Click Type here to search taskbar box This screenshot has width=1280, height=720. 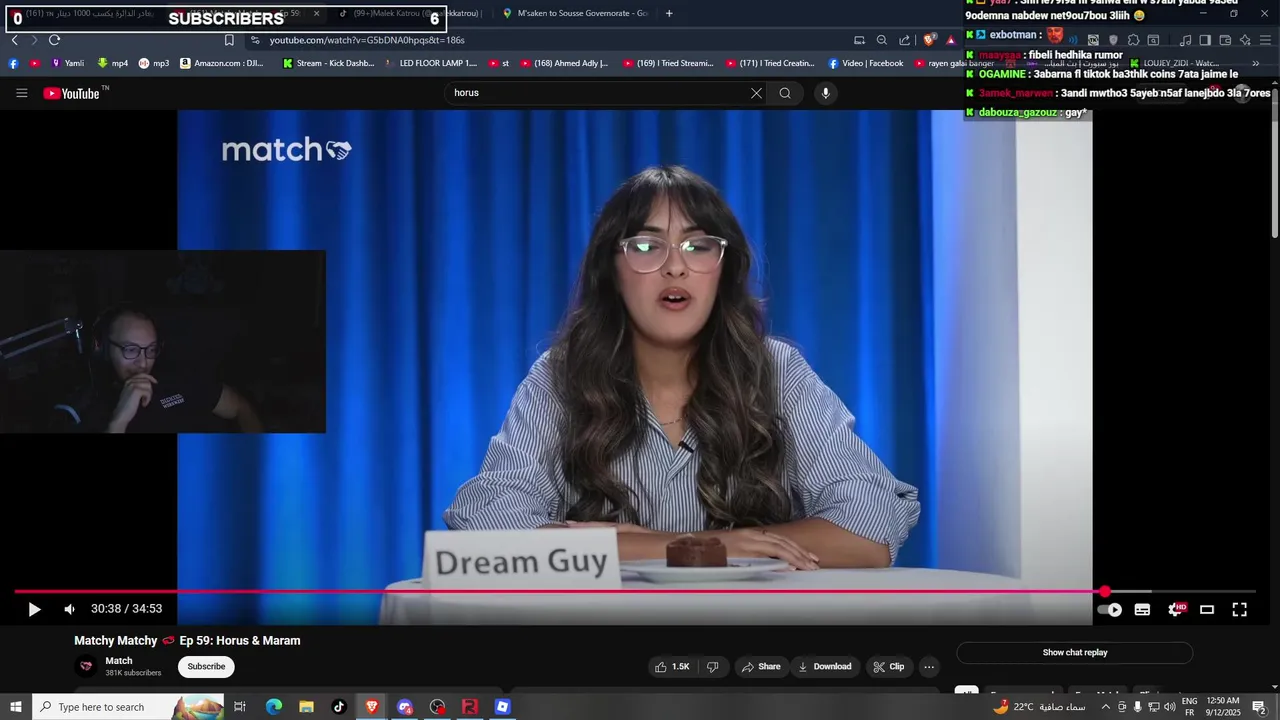click(x=128, y=707)
